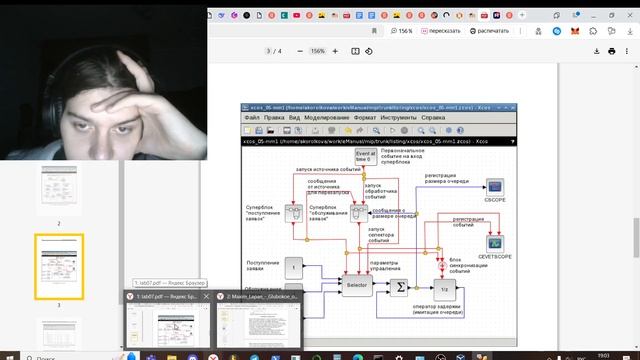Viewport: 640px width, 360px height.
Task: Click the scrollbar up arrow on right
Action: coord(636,67)
